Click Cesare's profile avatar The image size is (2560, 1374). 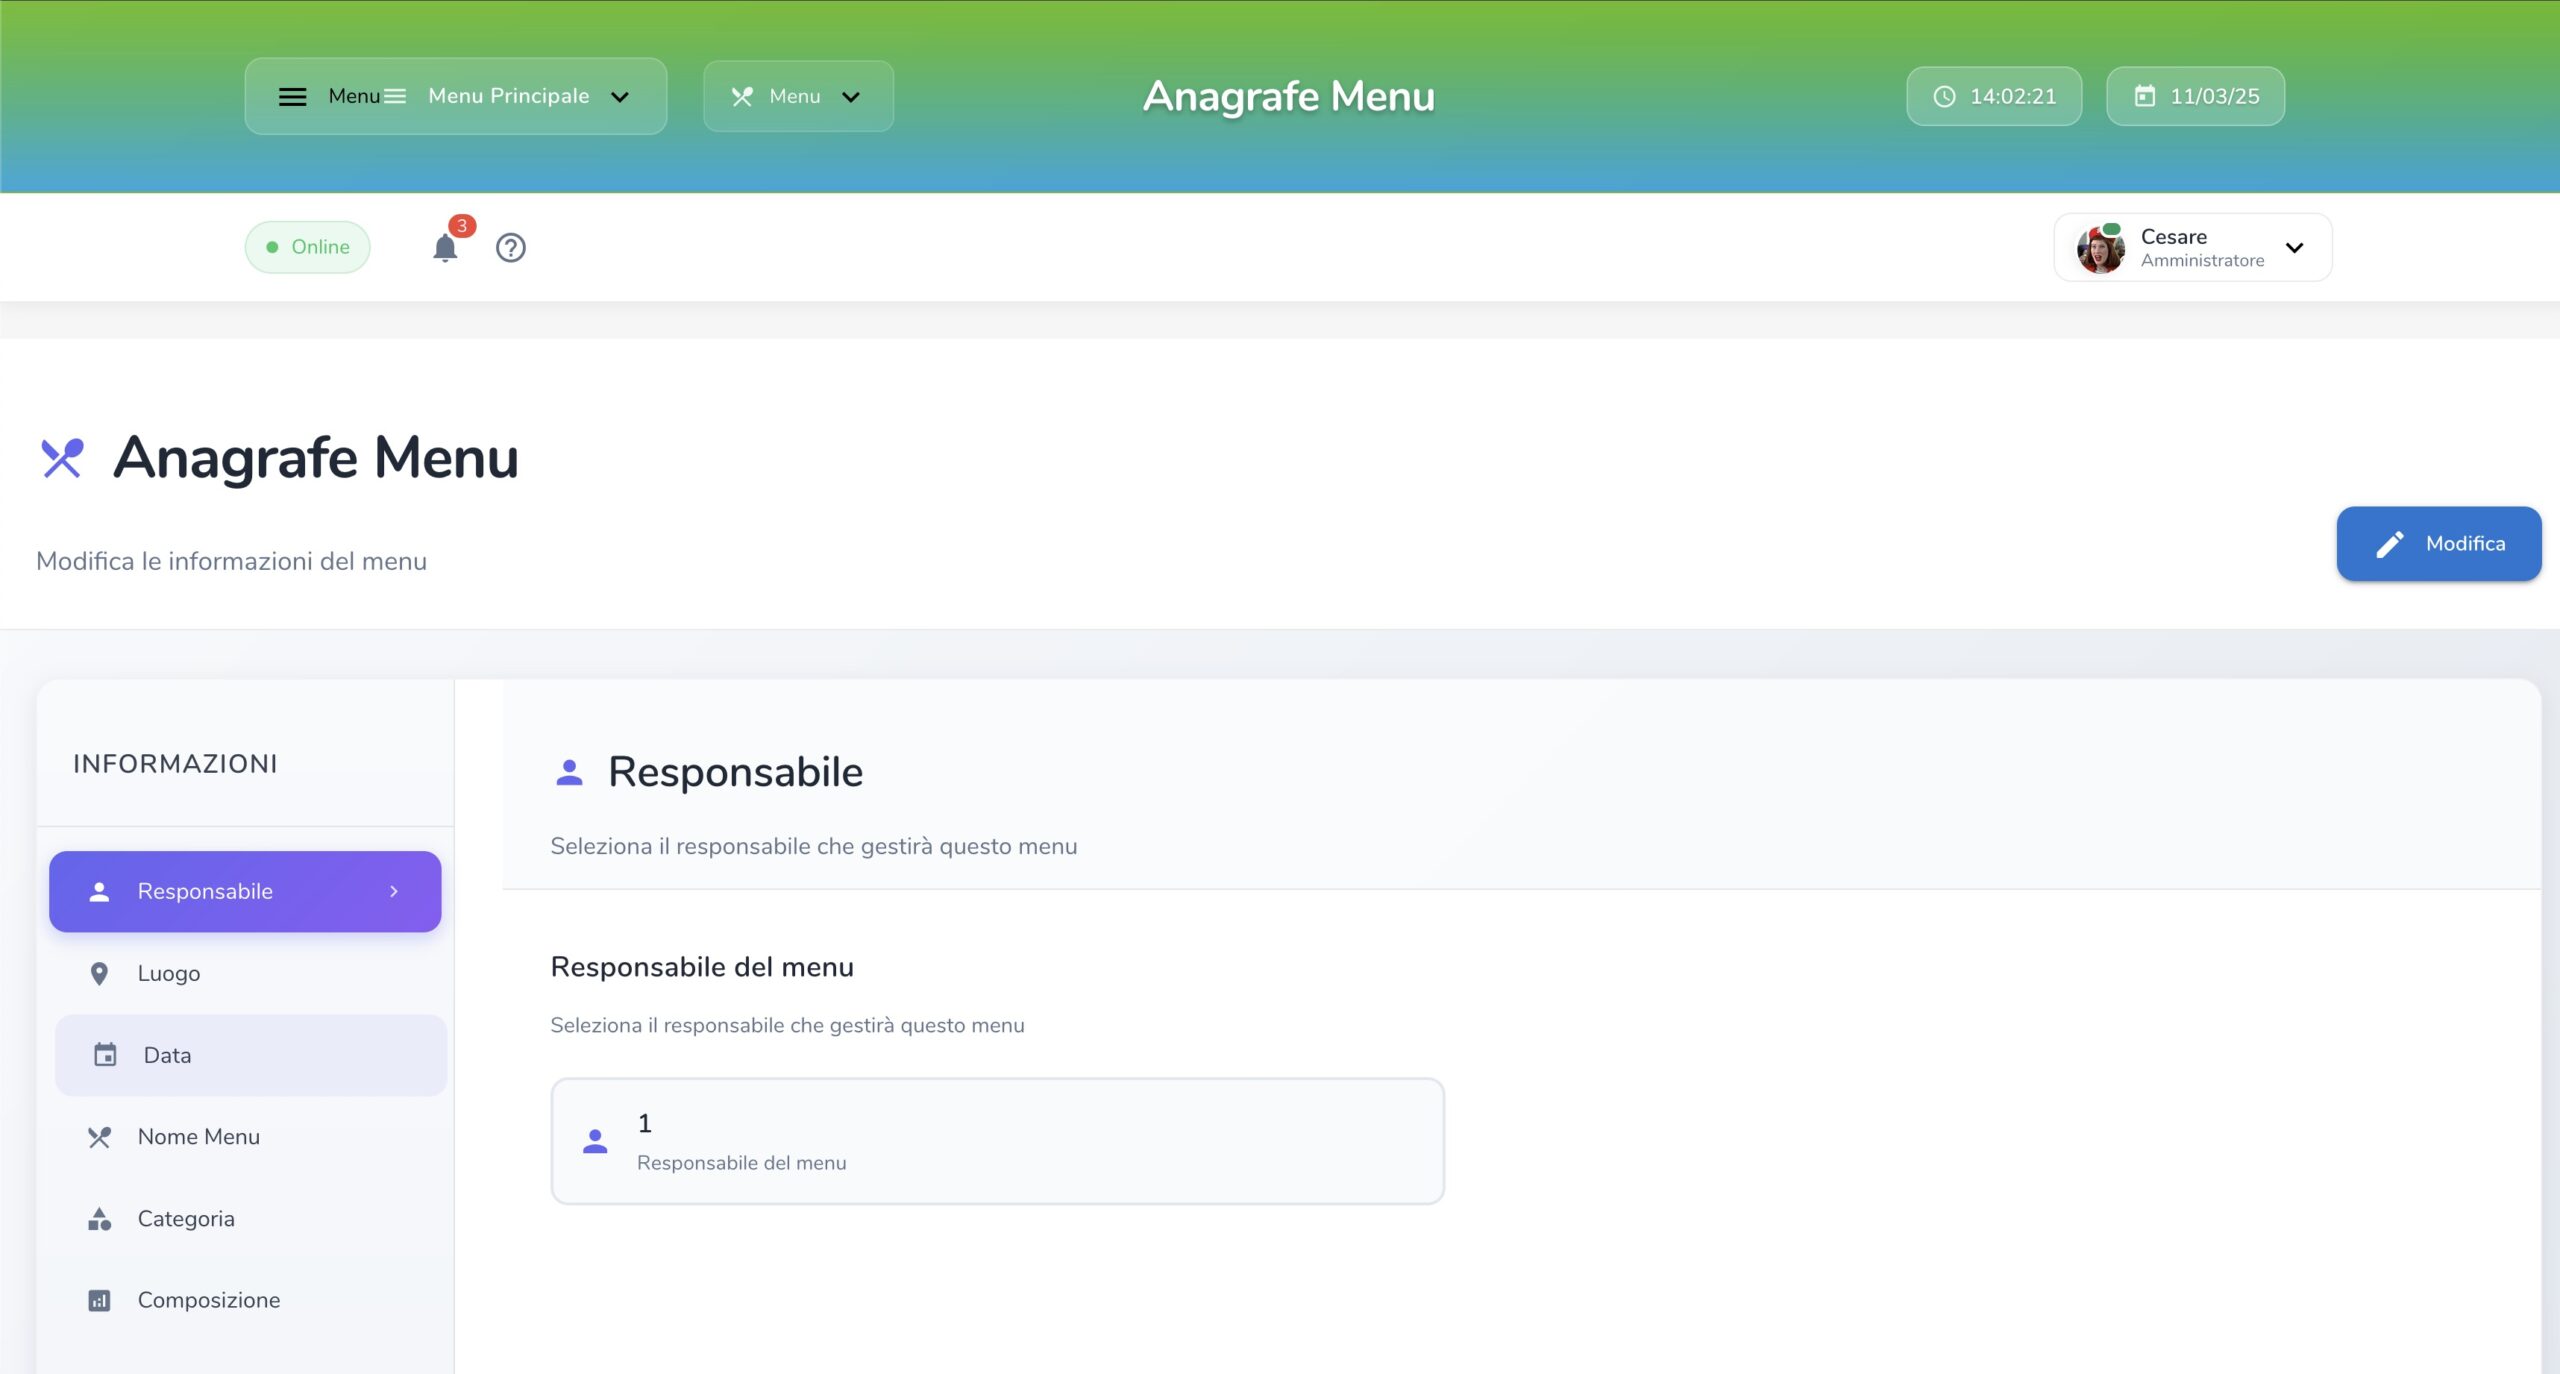[x=2101, y=247]
